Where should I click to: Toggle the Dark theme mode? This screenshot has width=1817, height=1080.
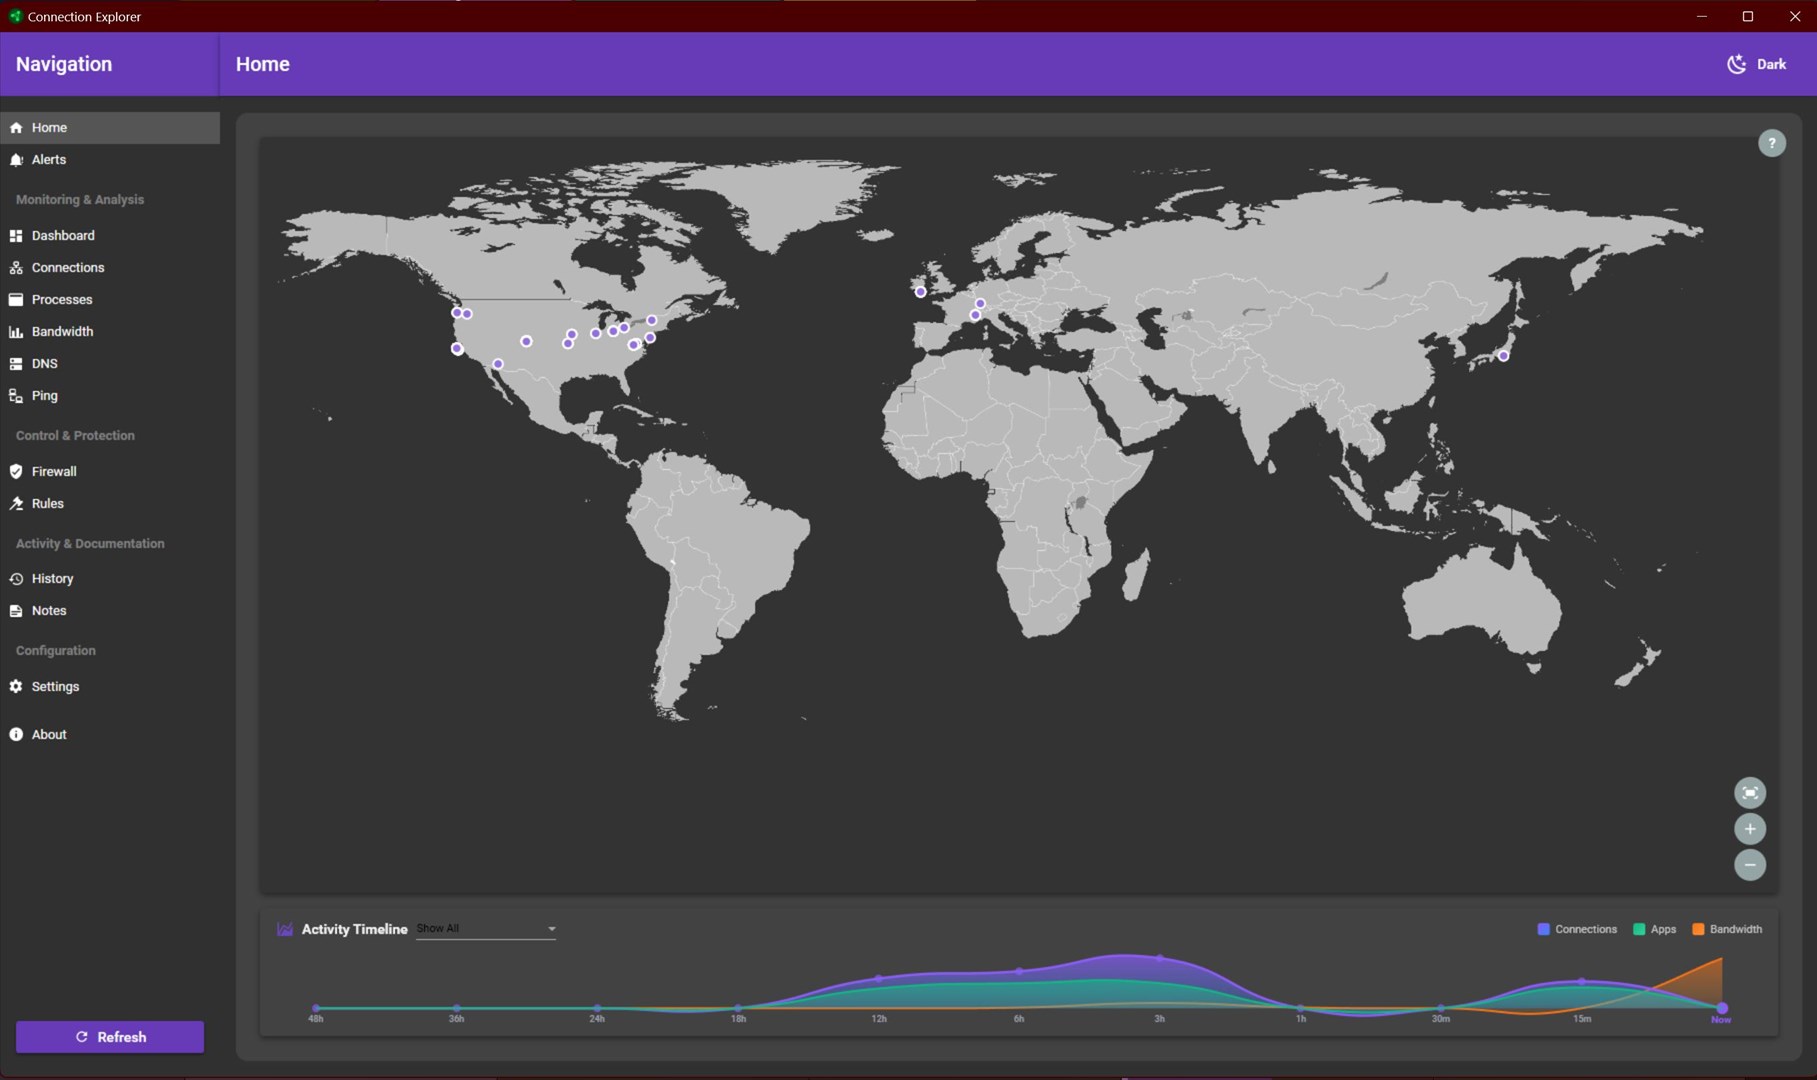pyautogui.click(x=1757, y=64)
